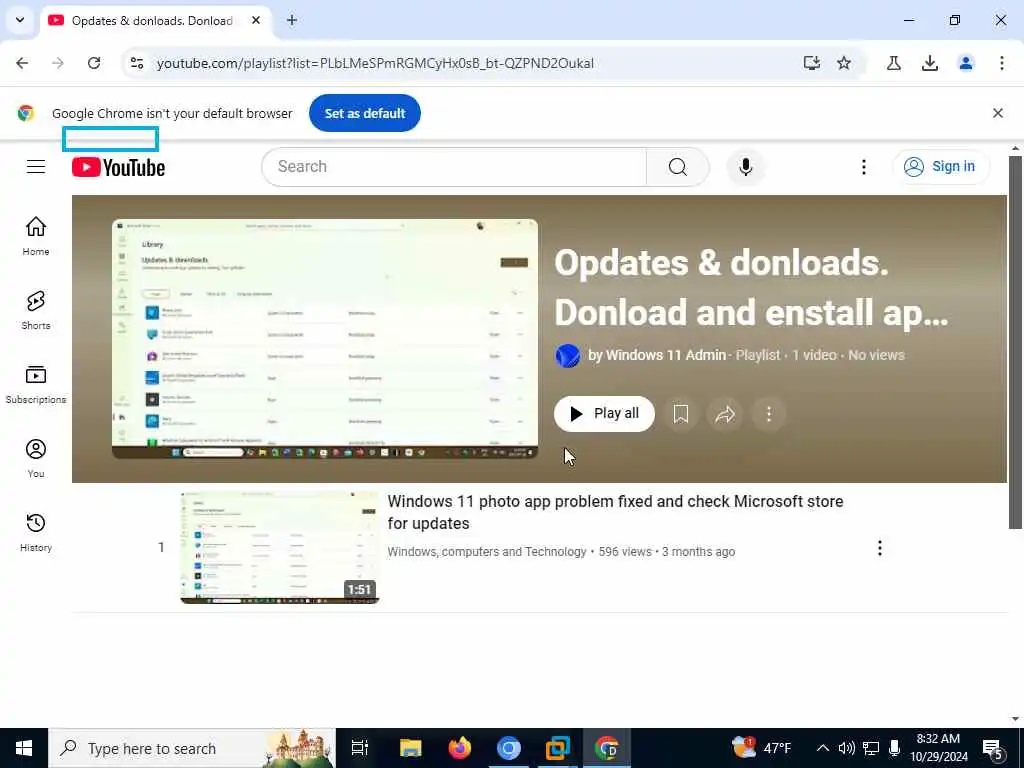
Task: Go back in Chrome
Action: pos(22,63)
